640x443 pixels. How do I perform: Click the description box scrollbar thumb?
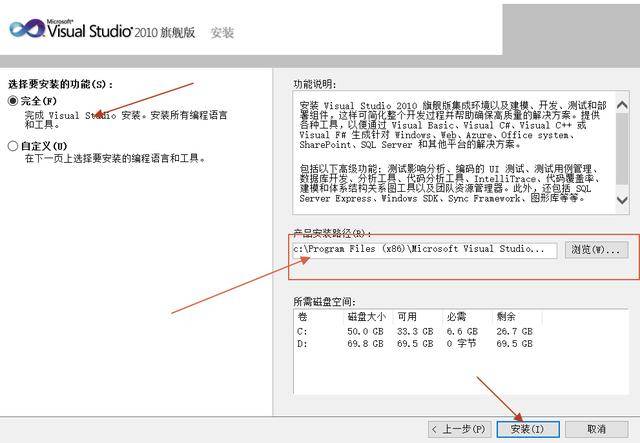(622, 149)
